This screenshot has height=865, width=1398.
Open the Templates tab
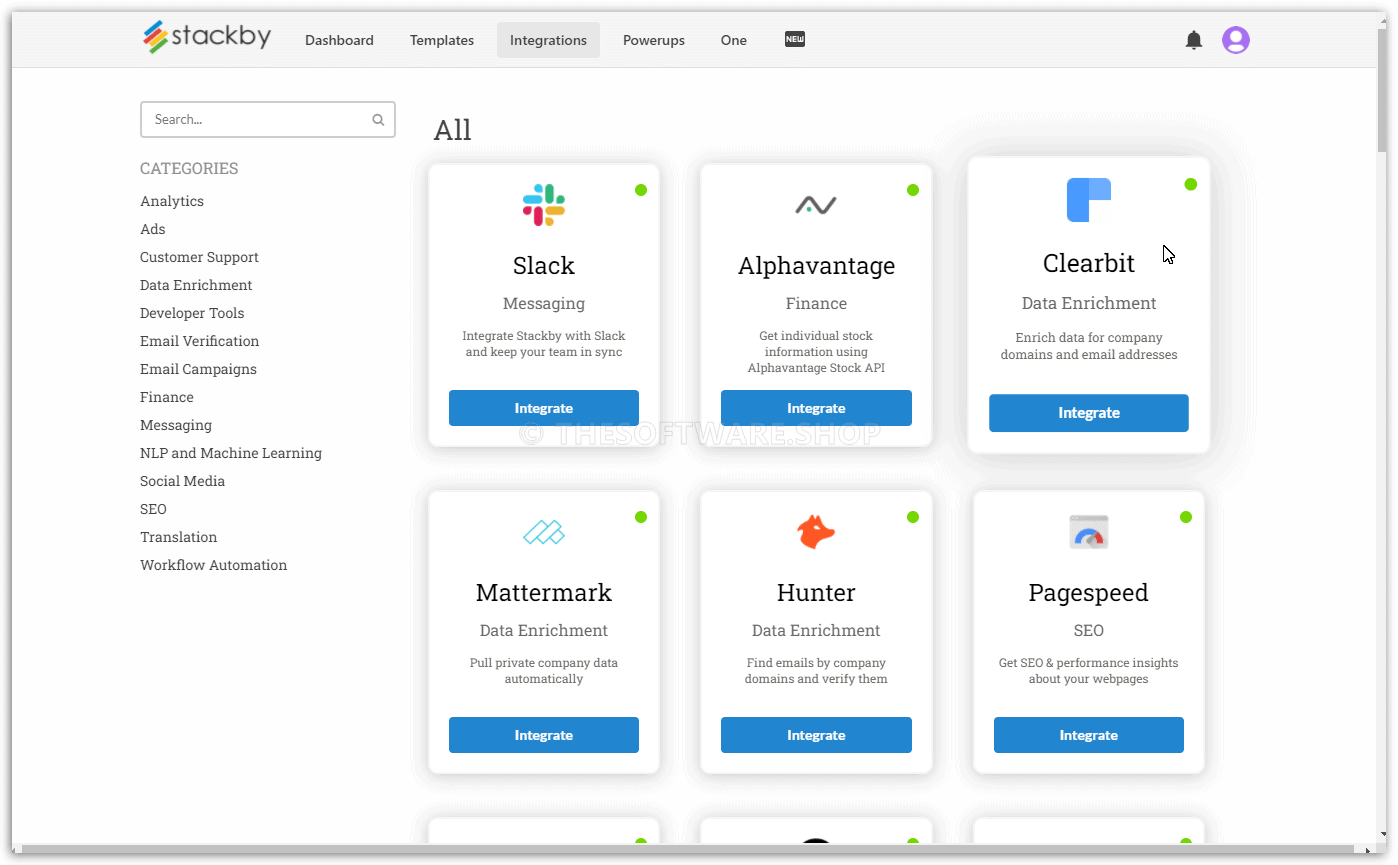442,40
